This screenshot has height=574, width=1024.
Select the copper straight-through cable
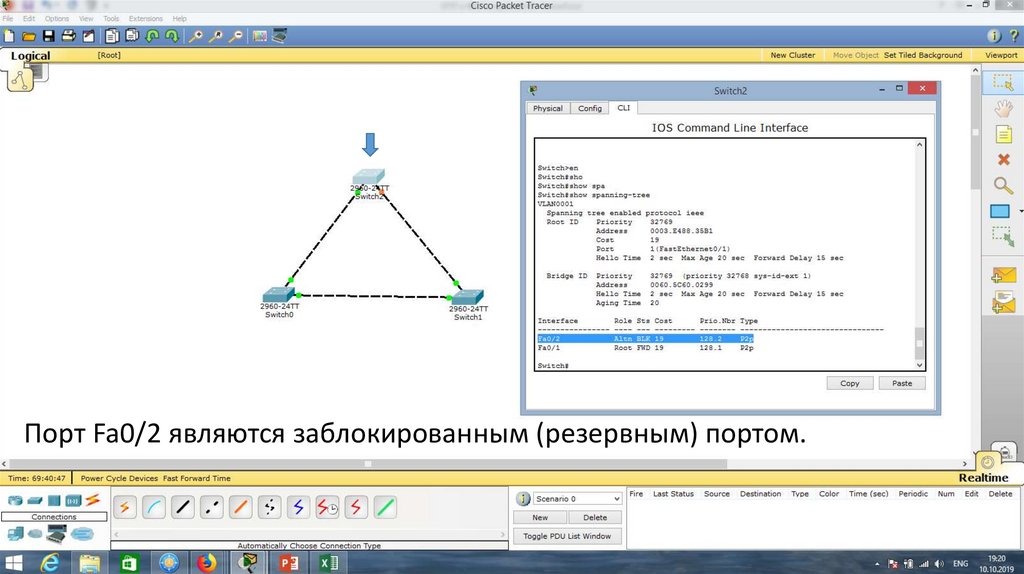pyautogui.click(x=183, y=507)
